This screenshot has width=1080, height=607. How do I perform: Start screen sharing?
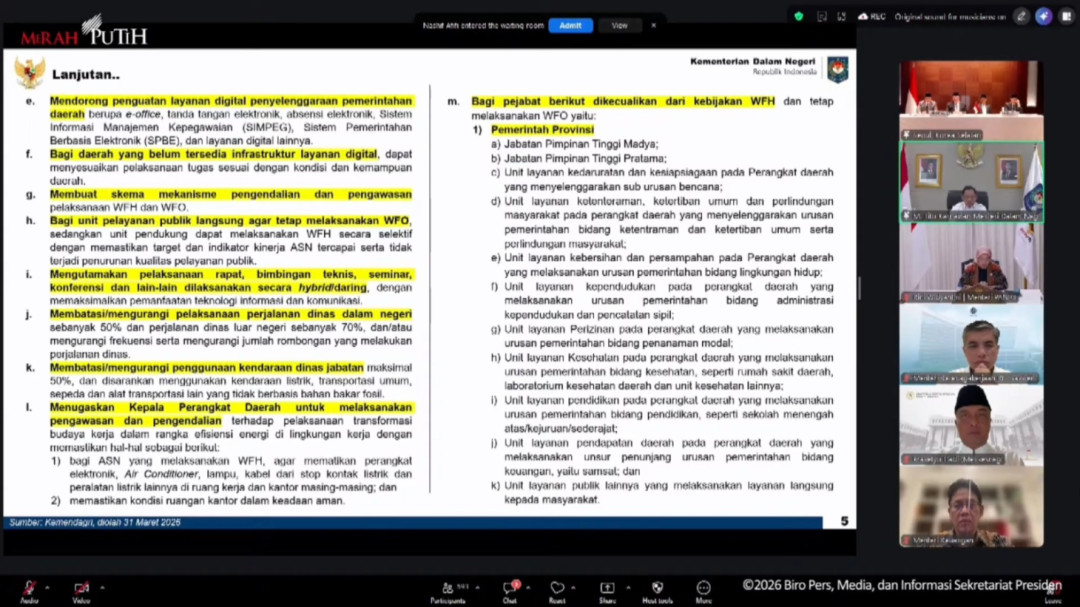[x=606, y=588]
